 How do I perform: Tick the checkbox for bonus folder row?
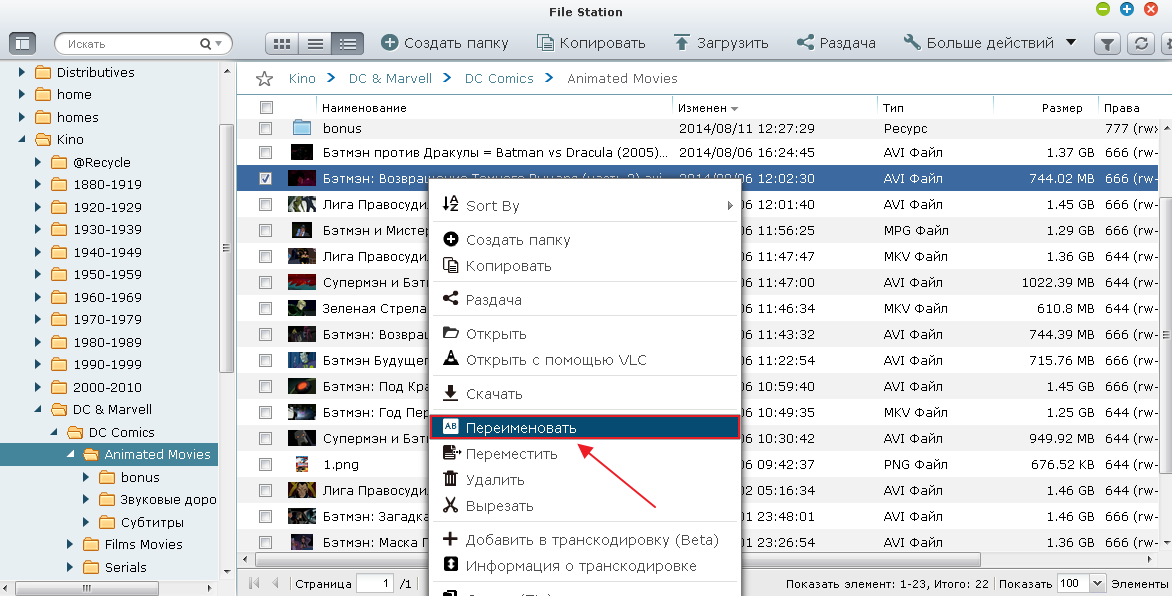click(265, 129)
